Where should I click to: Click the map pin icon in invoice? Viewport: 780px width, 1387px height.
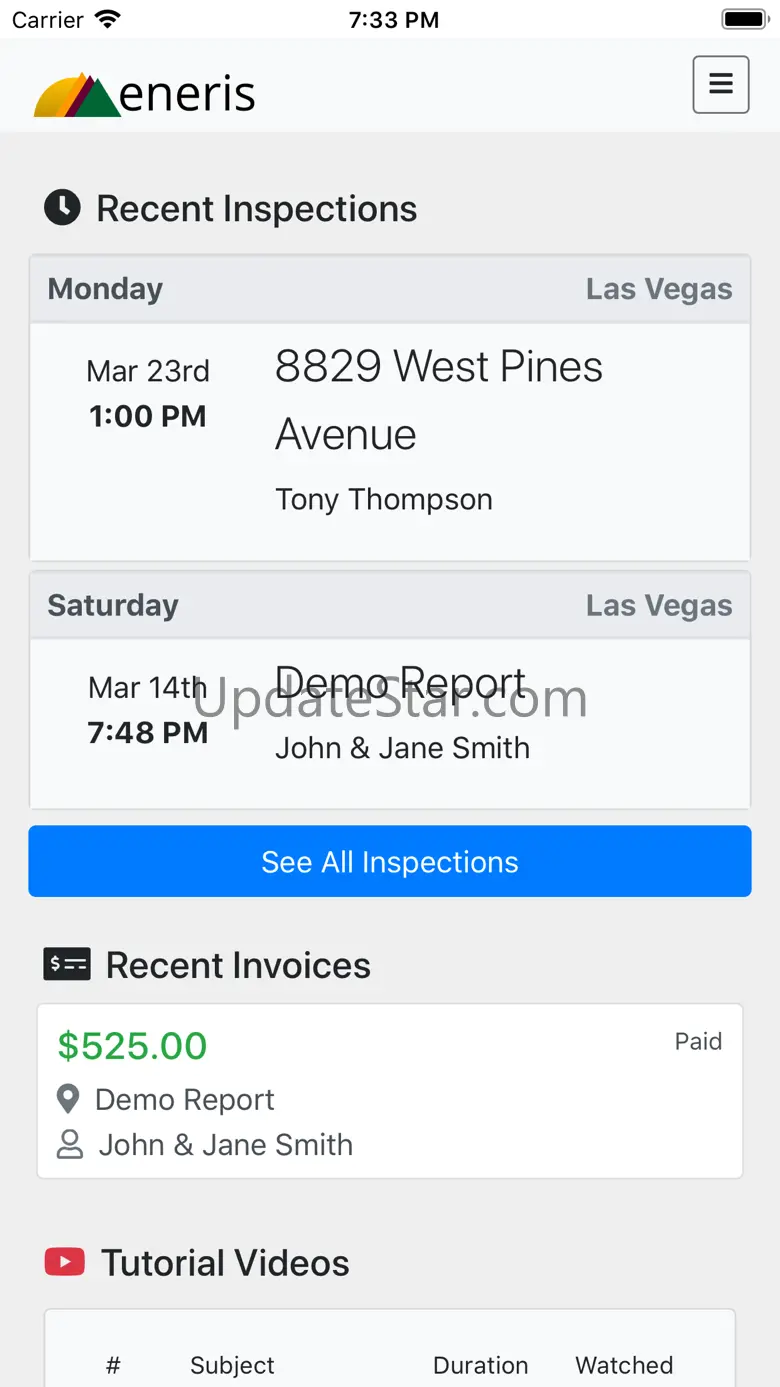68,1100
